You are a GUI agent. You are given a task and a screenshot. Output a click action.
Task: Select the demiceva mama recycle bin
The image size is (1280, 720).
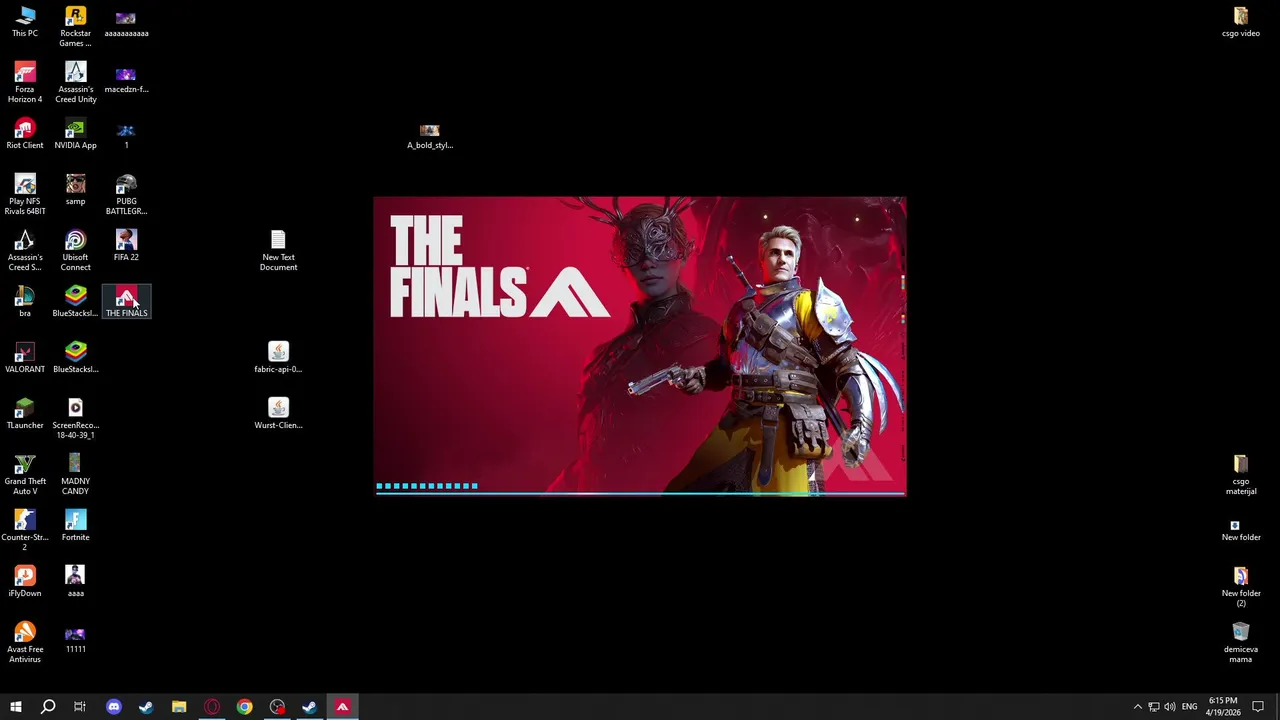pos(1241,642)
